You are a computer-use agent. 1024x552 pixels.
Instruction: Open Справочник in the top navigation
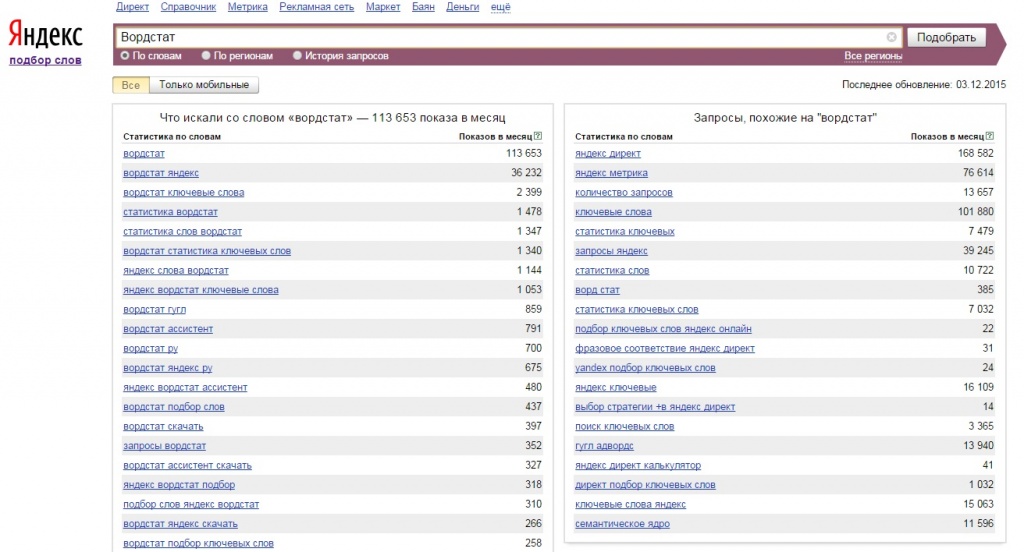188,7
